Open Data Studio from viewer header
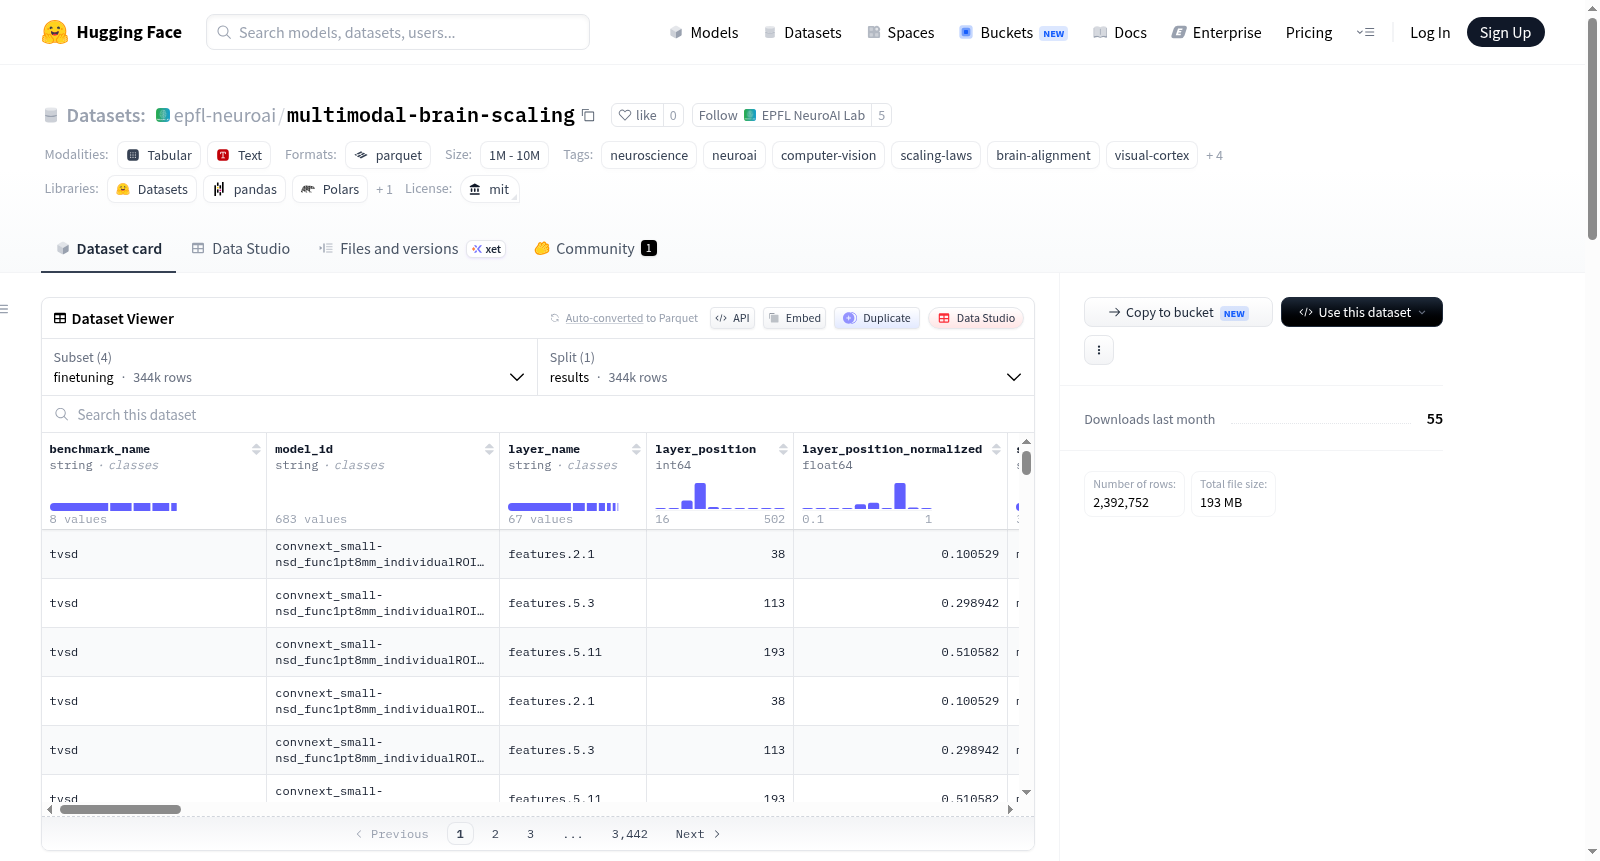 [976, 318]
